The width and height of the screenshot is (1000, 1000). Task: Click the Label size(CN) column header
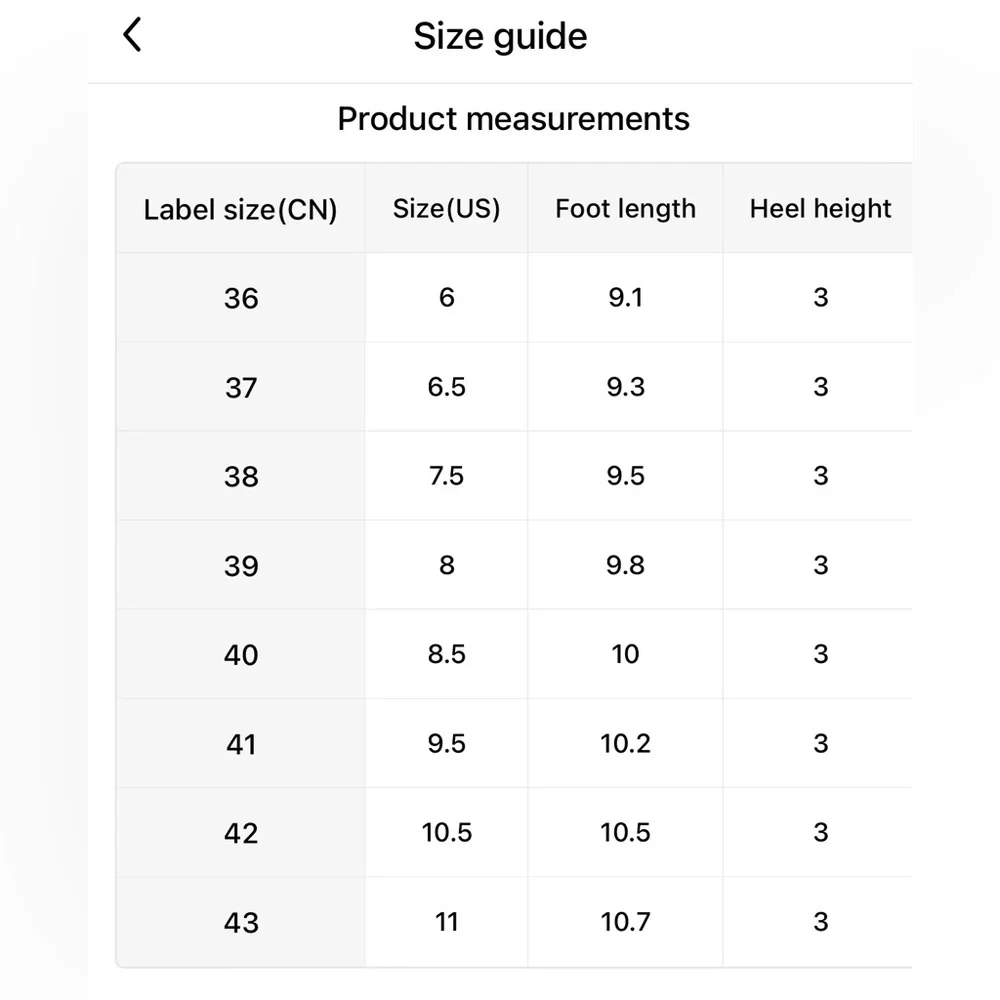[x=241, y=209]
